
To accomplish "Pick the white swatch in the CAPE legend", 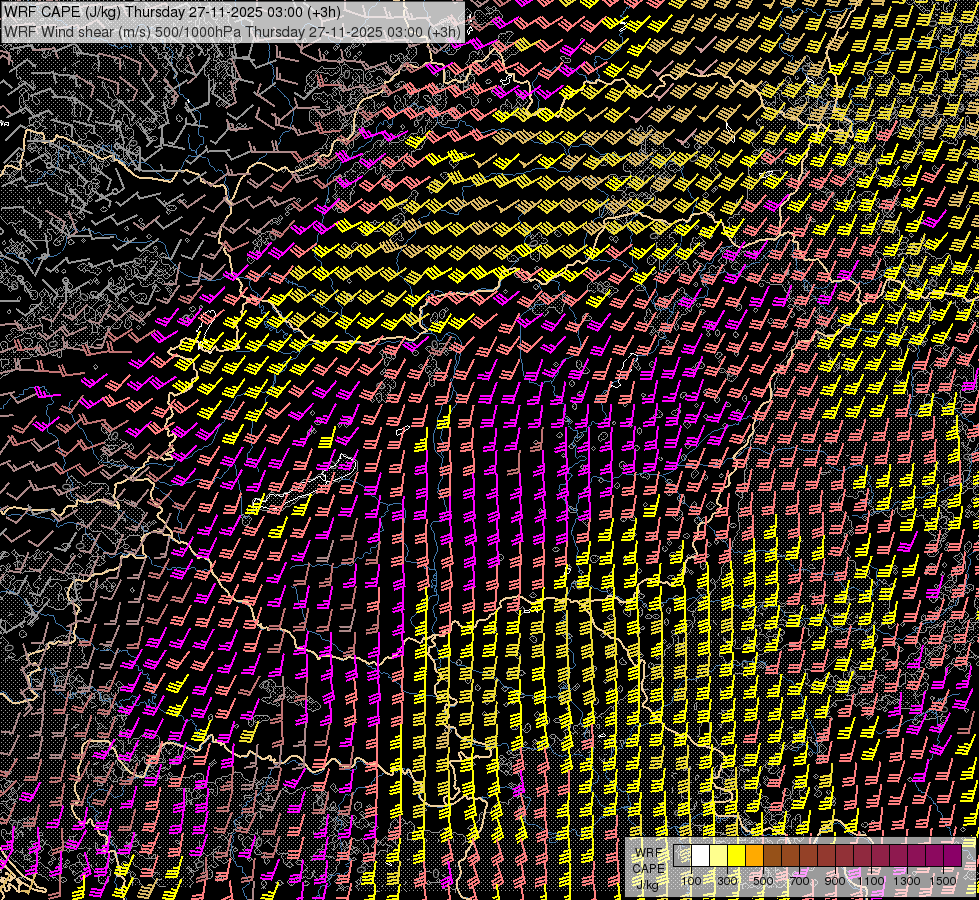I will click(700, 856).
